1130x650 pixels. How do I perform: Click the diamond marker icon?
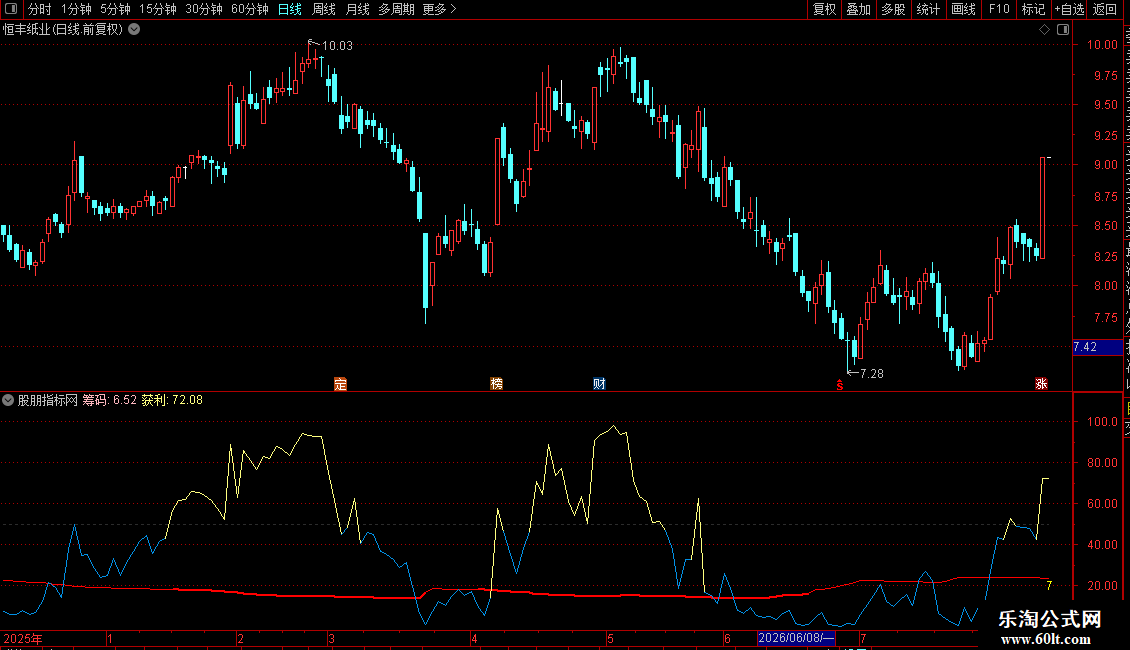[1044, 30]
